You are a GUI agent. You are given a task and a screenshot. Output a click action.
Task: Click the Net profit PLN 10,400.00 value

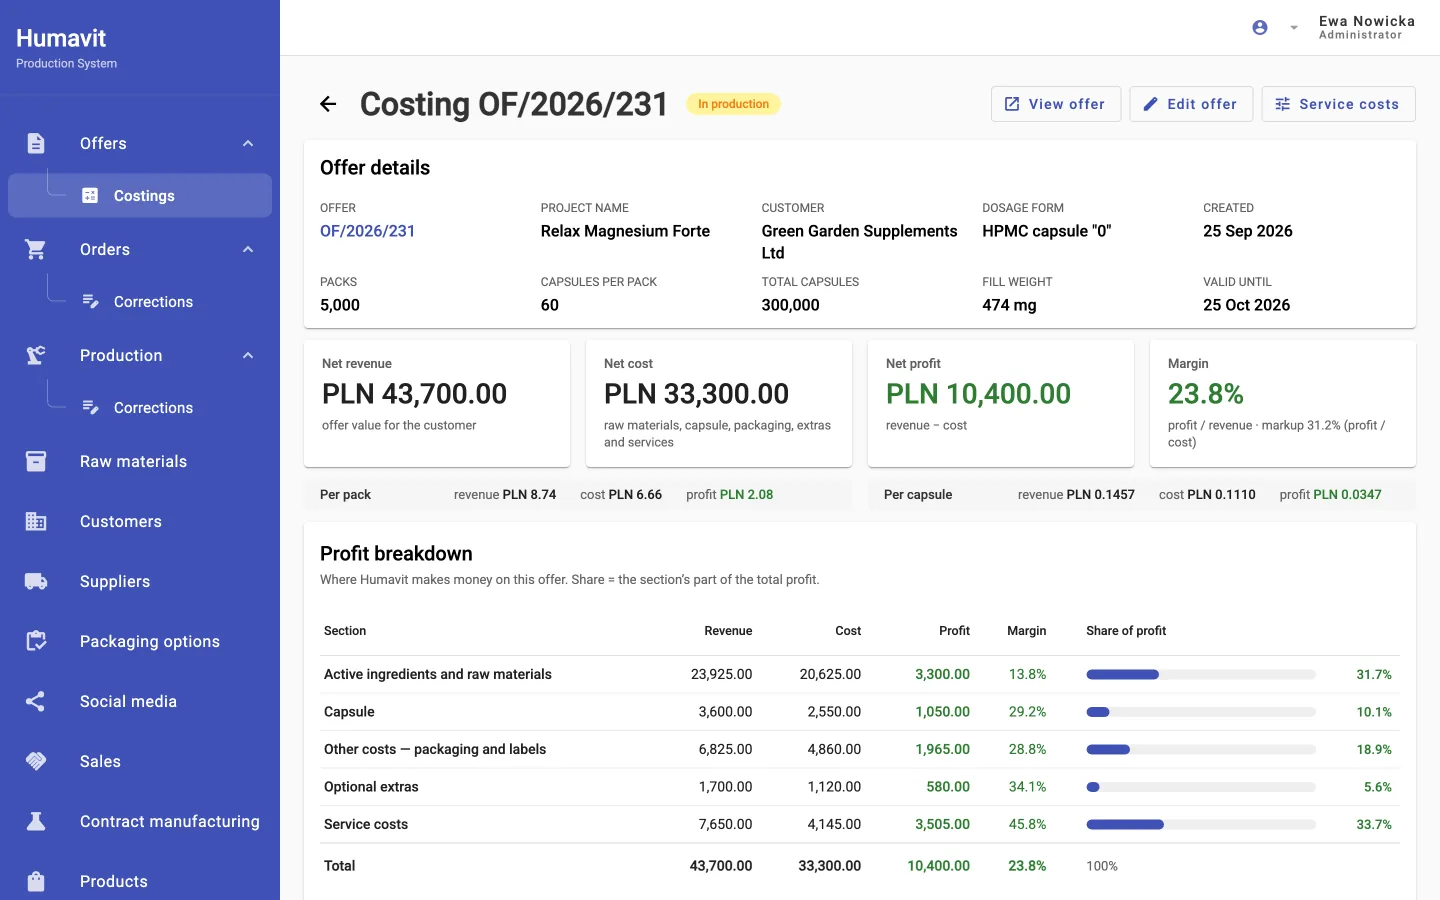978,394
